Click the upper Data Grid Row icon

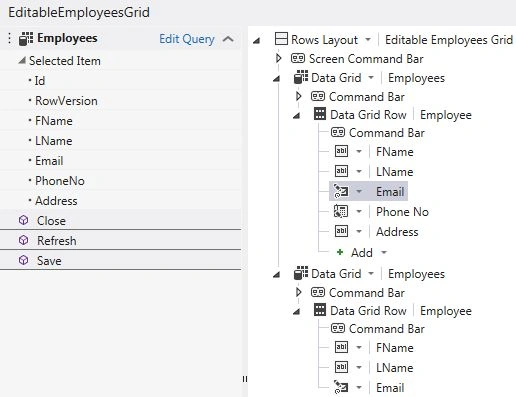(320, 114)
